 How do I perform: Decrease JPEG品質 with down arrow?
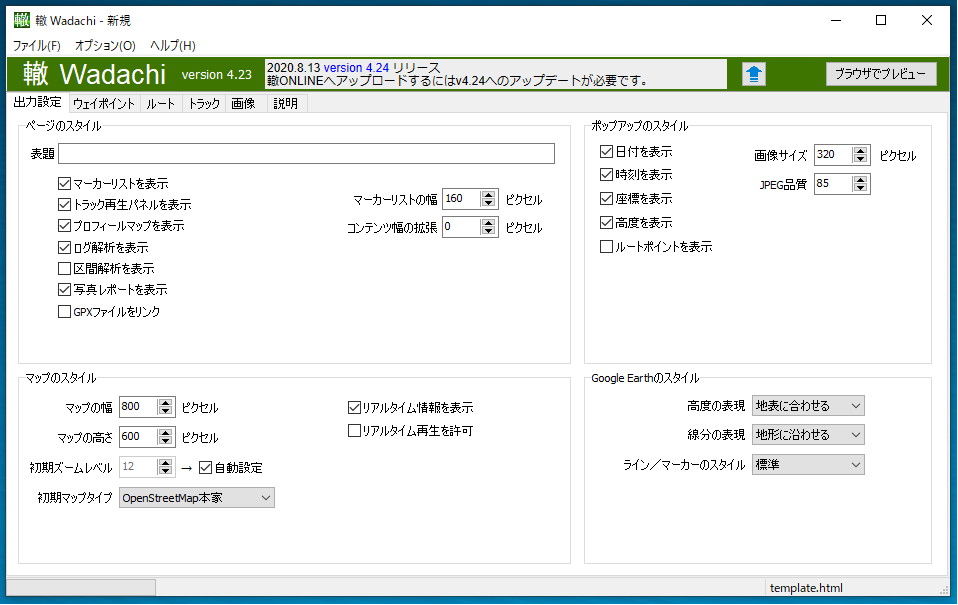coord(860,189)
